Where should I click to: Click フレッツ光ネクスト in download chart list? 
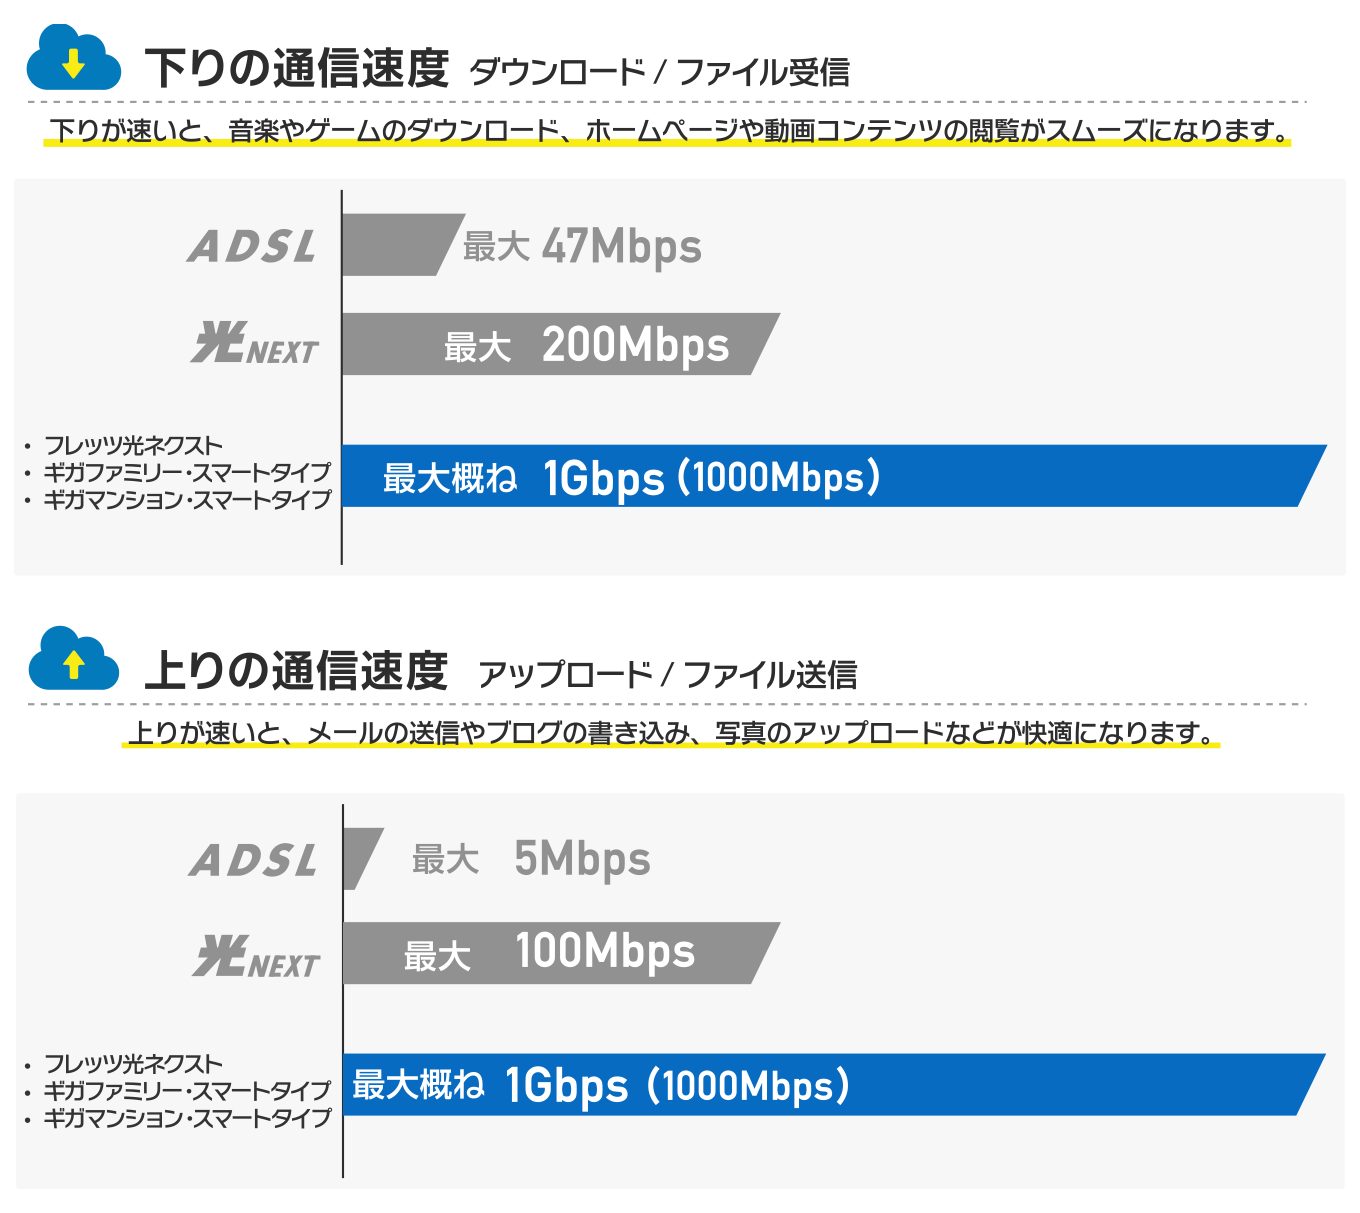133,445
